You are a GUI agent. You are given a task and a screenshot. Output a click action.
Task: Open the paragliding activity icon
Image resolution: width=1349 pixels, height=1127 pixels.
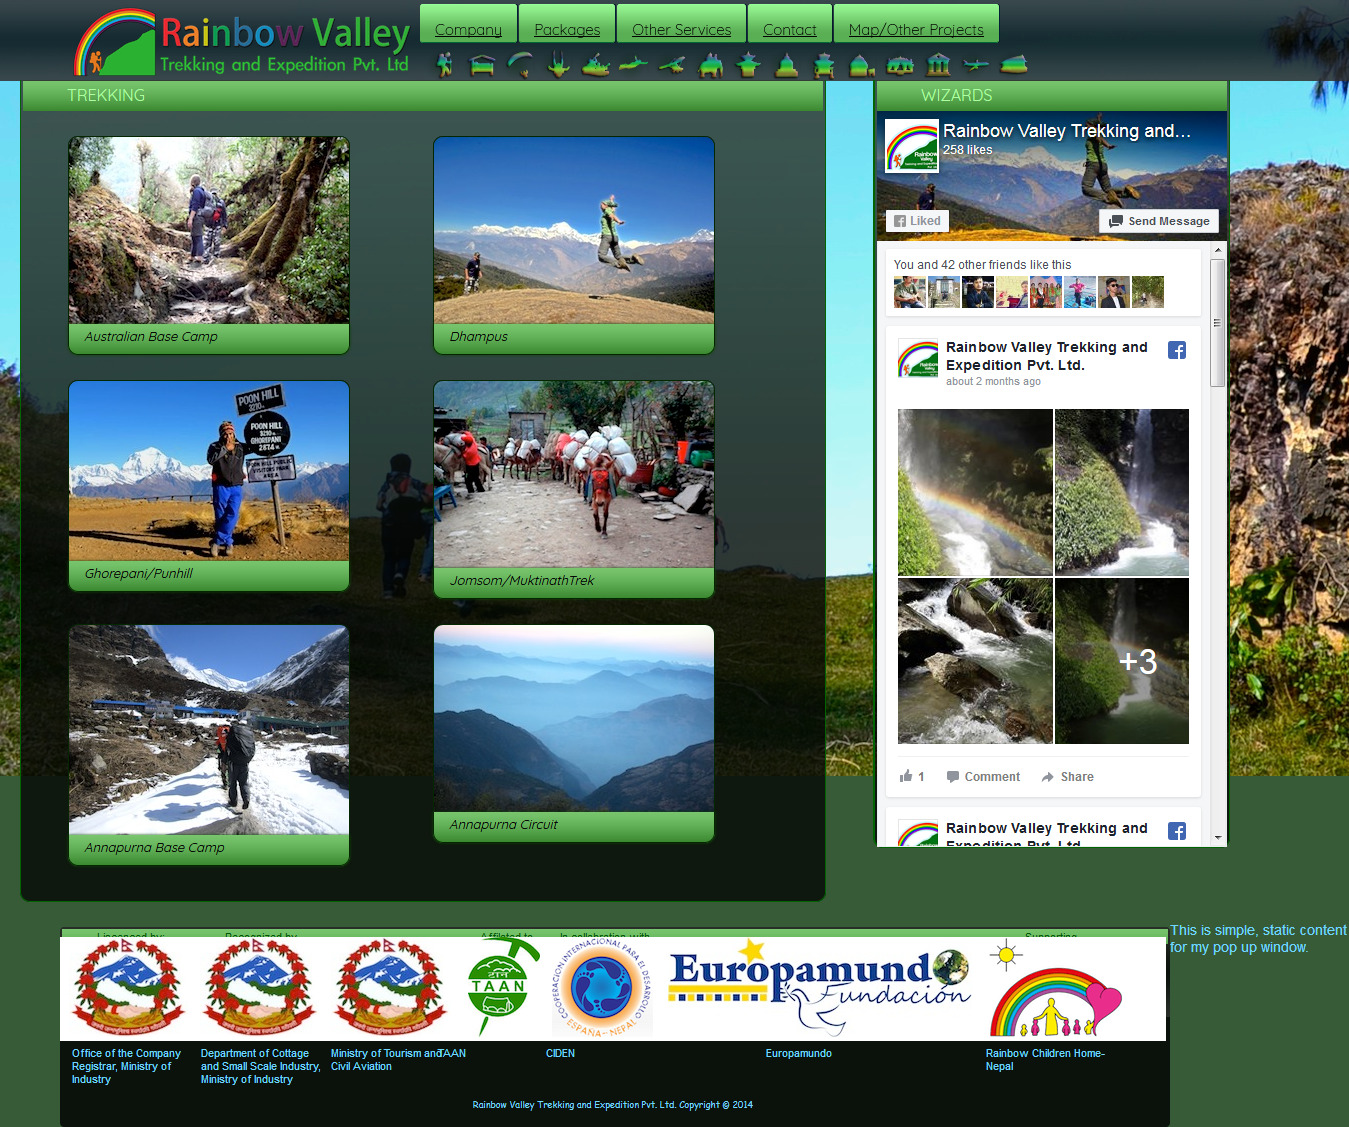(519, 66)
